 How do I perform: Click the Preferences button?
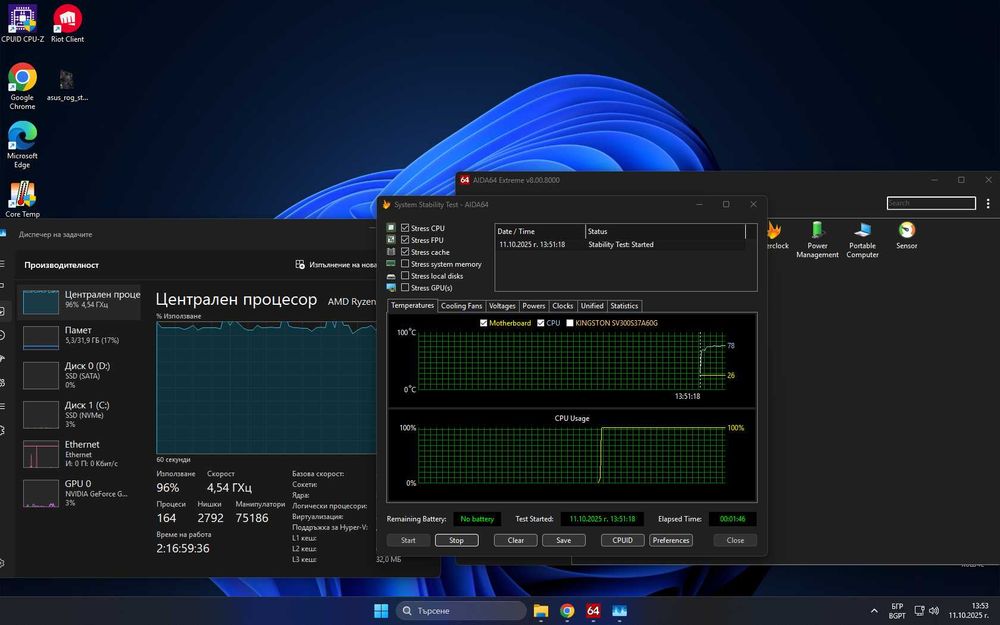[671, 540]
